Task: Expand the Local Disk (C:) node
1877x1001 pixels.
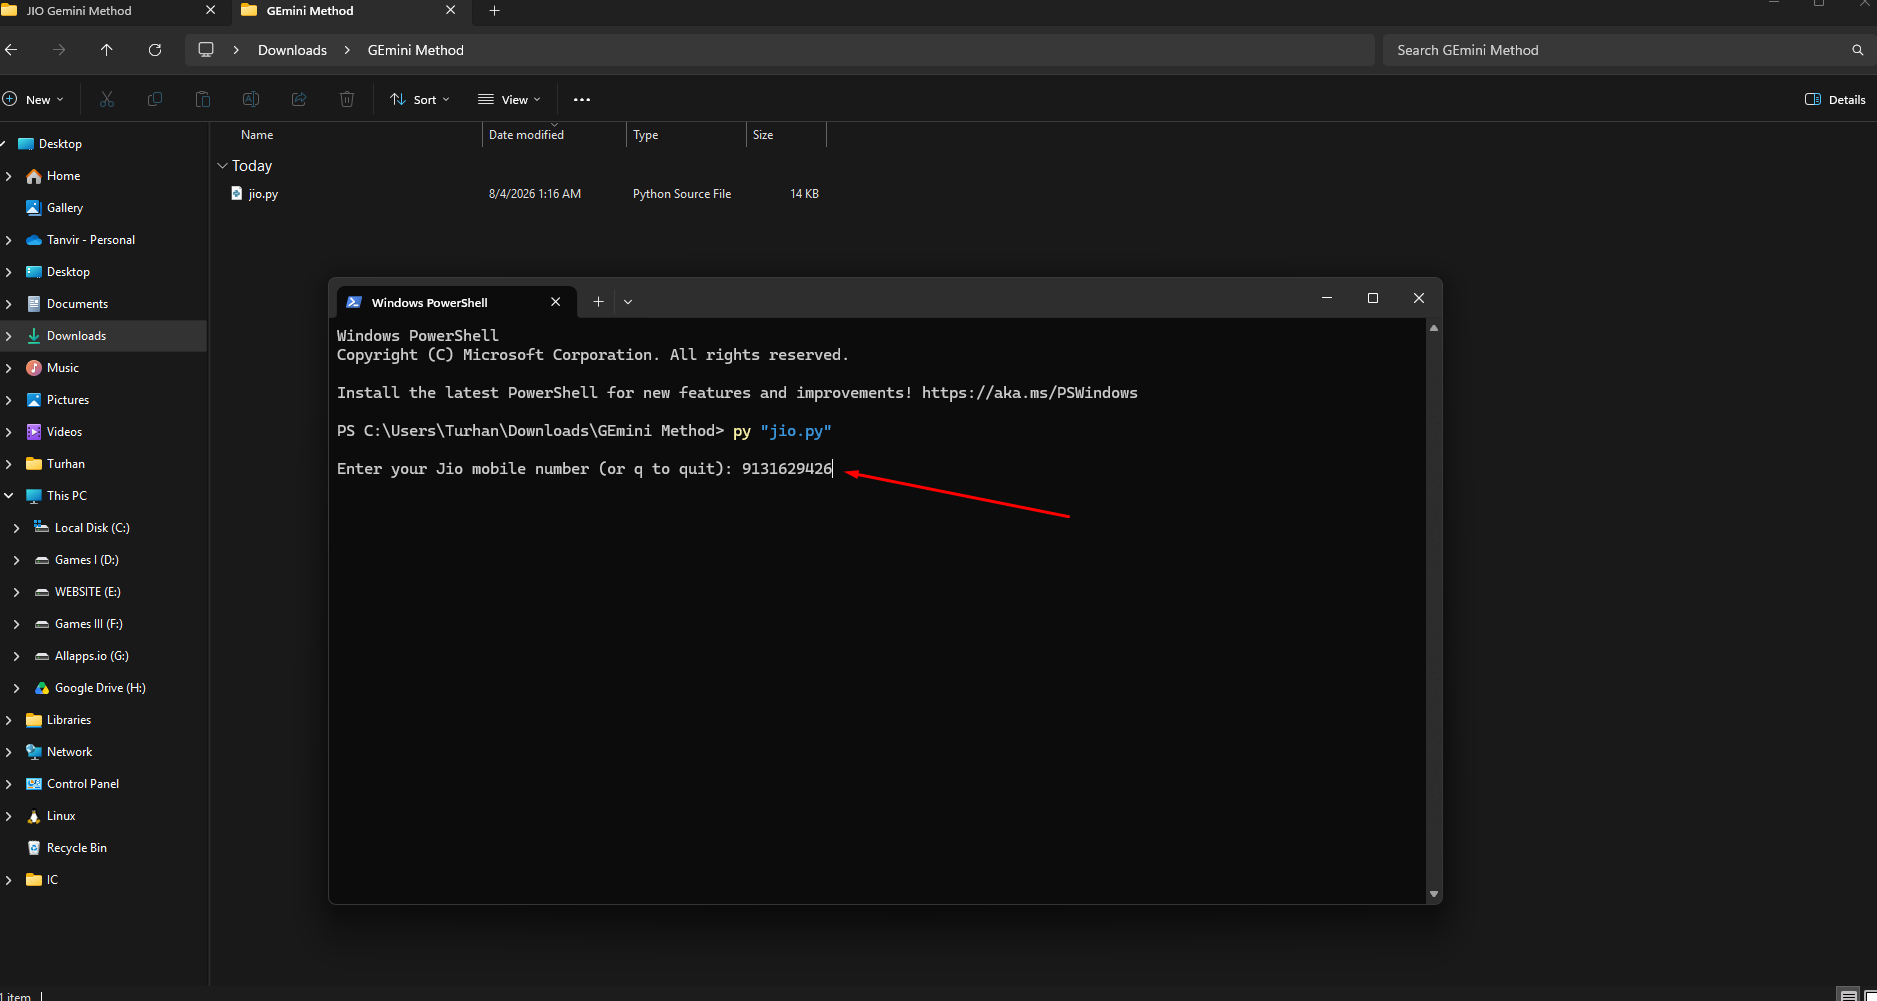Action: [x=16, y=528]
